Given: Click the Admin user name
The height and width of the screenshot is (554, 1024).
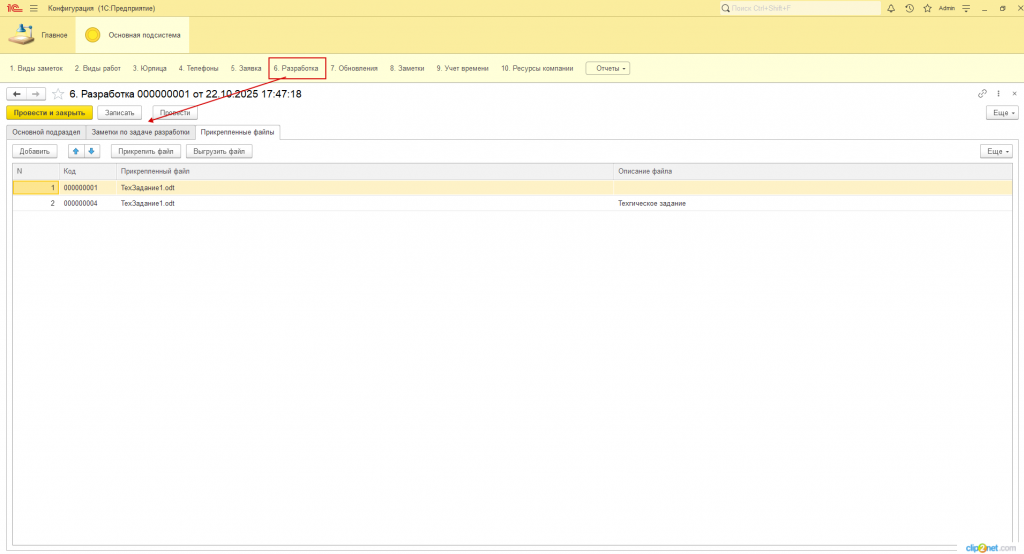Looking at the screenshot, I should [946, 8].
